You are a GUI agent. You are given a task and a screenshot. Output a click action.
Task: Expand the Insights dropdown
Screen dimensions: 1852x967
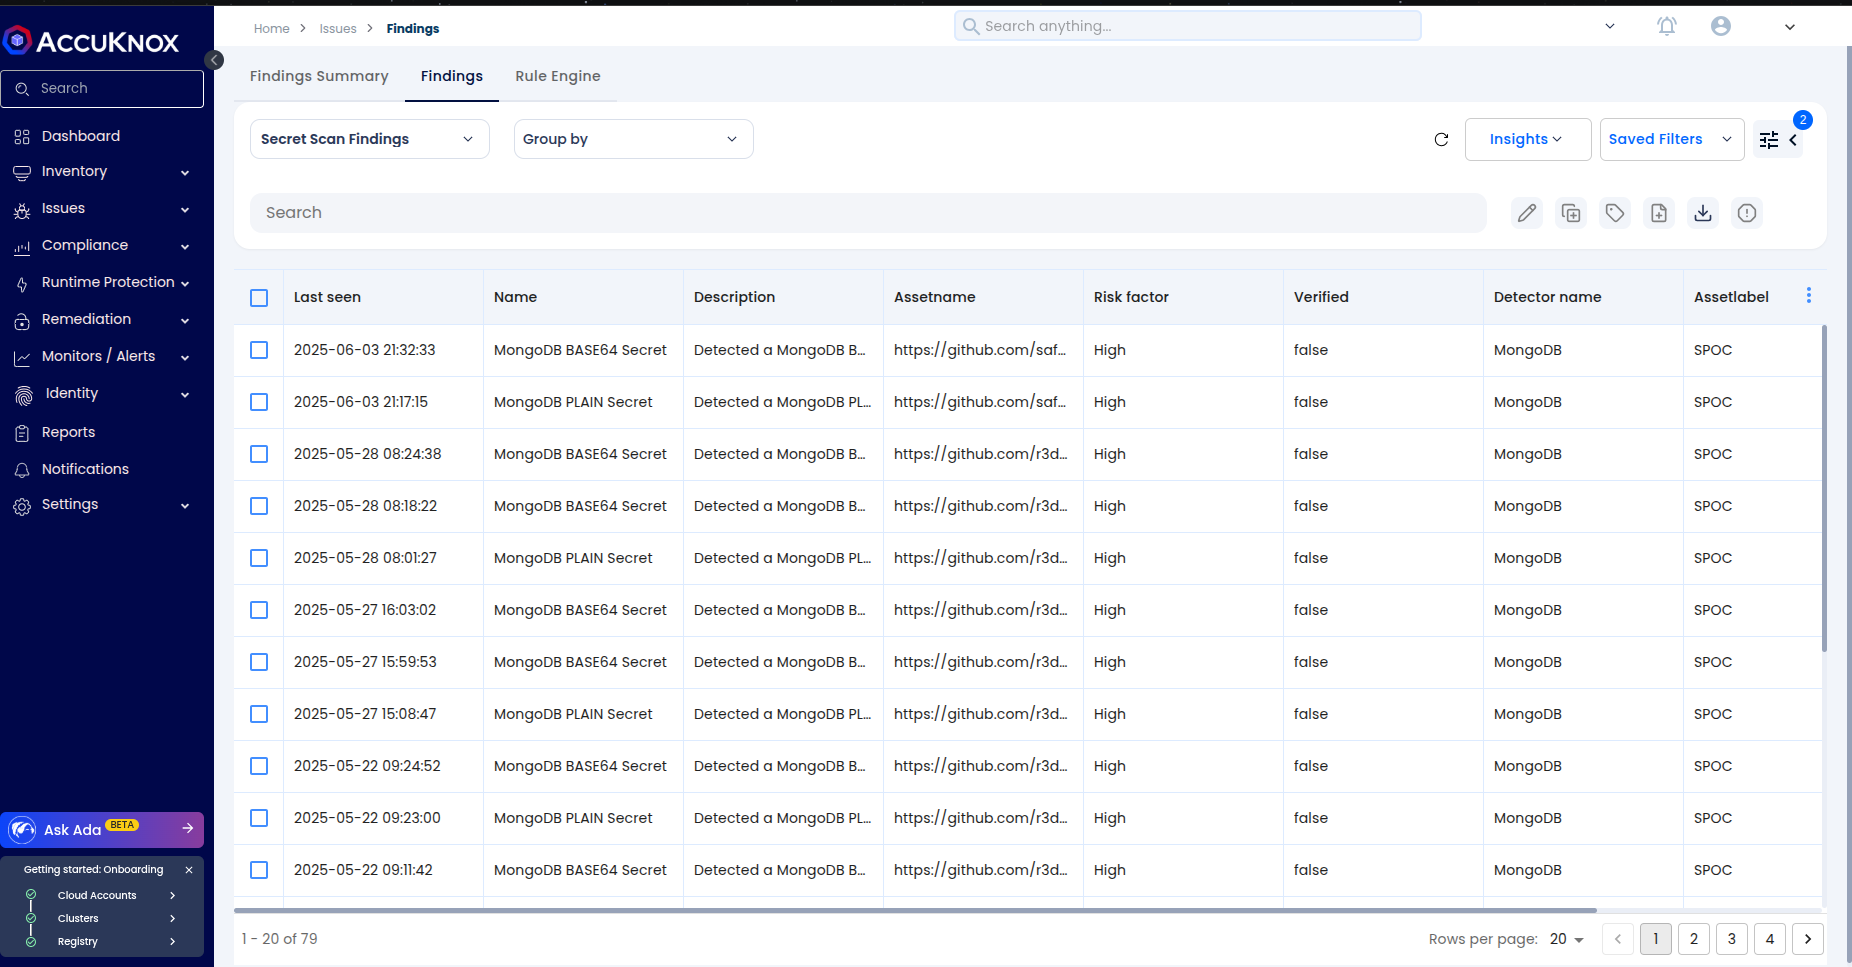pyautogui.click(x=1527, y=139)
